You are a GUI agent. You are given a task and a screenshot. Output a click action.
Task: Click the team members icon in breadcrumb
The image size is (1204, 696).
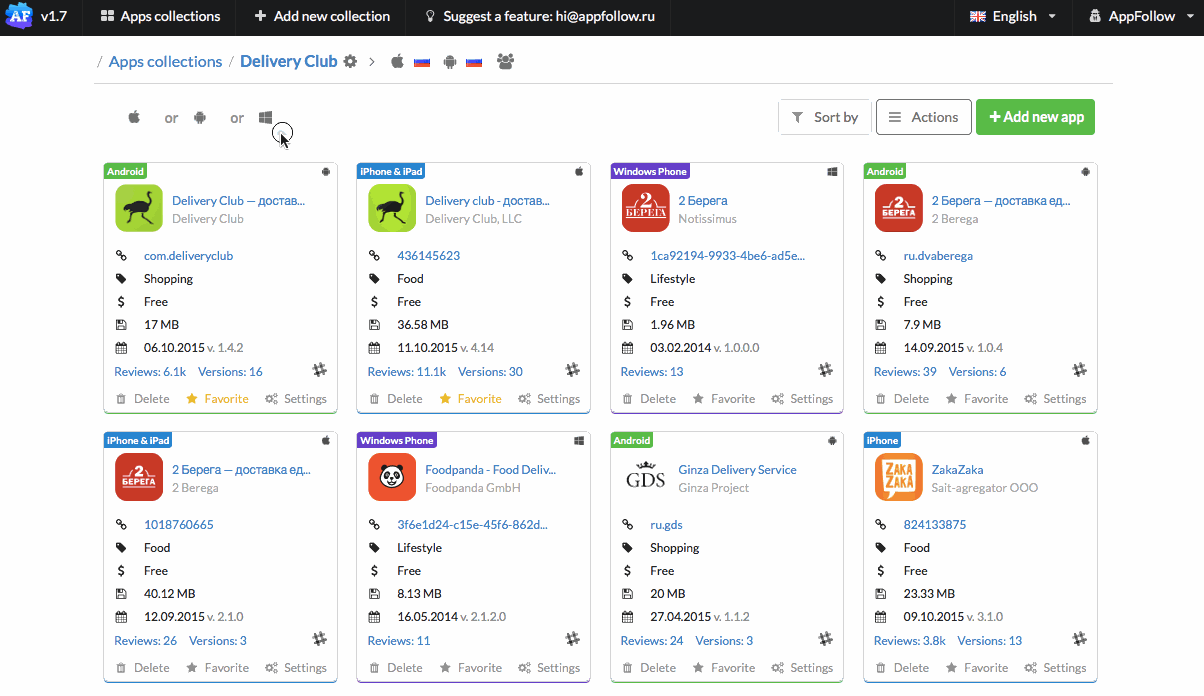point(505,61)
